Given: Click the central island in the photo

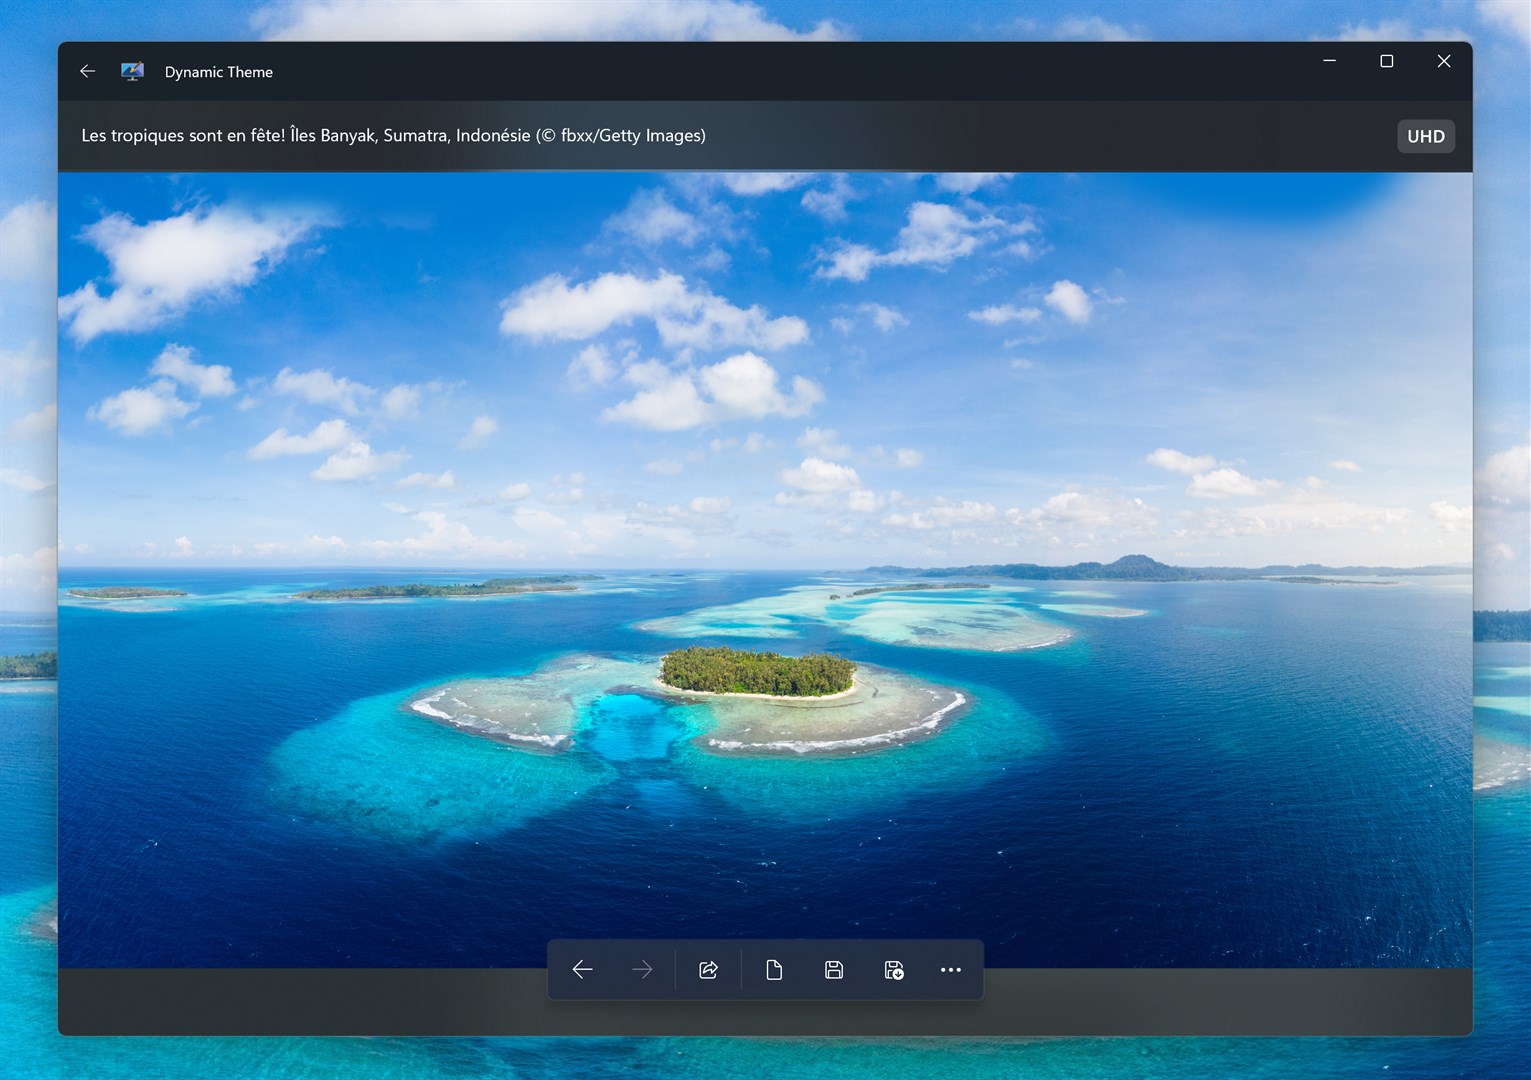Looking at the screenshot, I should pyautogui.click(x=755, y=670).
